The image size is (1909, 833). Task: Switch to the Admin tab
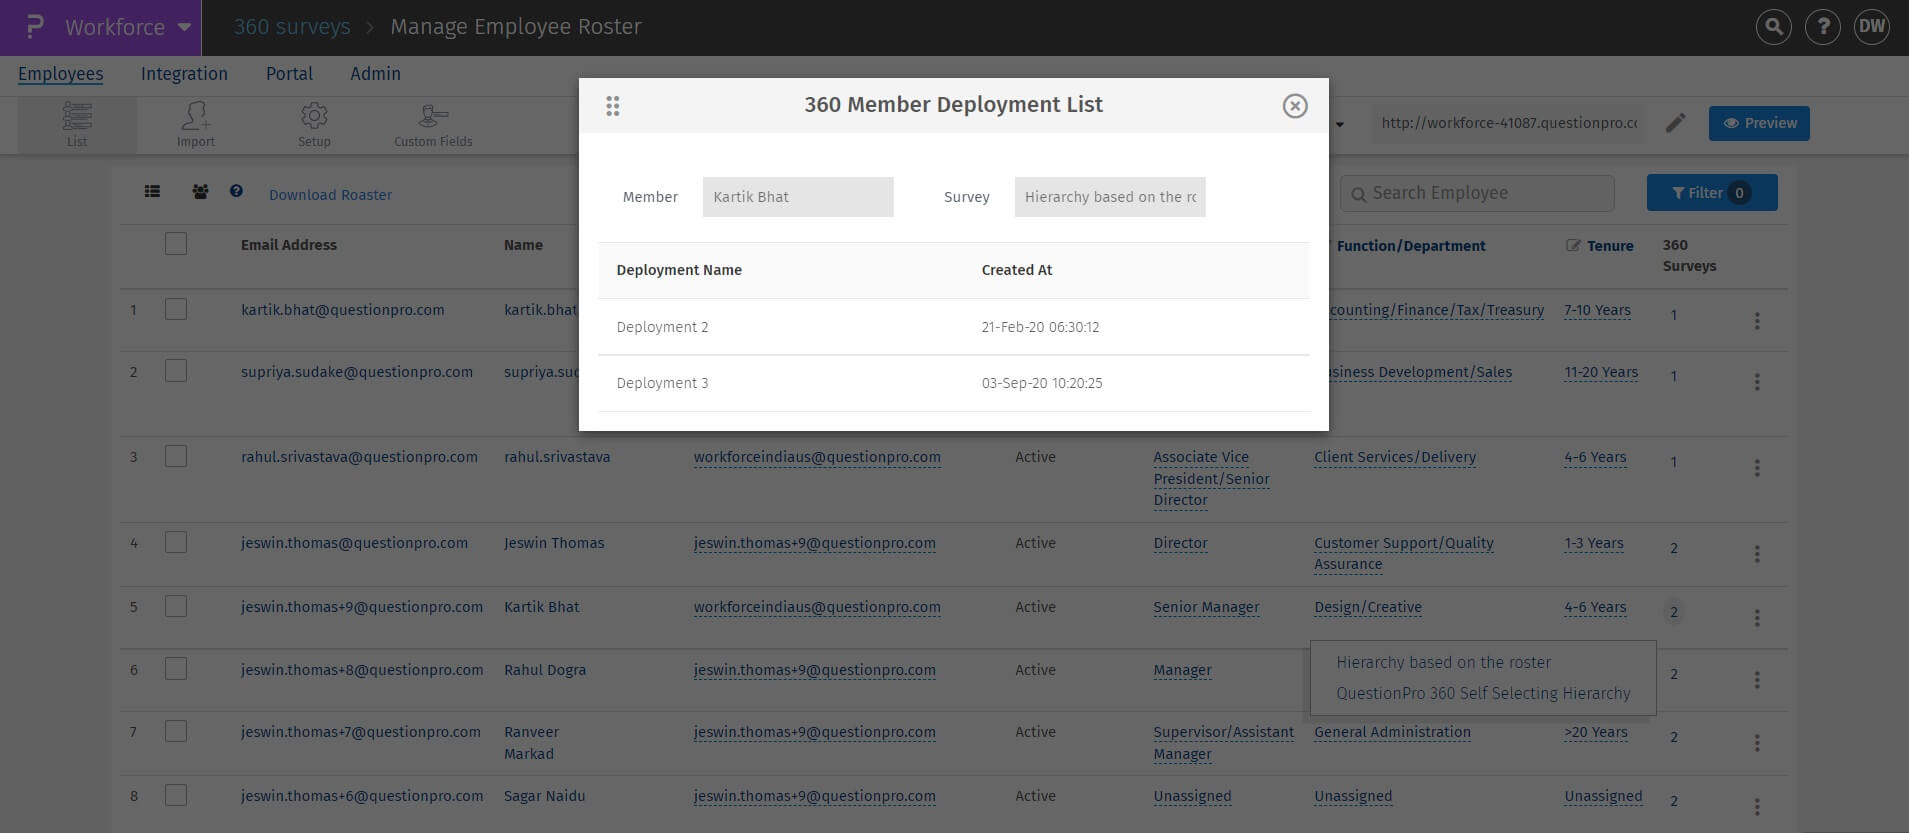[375, 74]
